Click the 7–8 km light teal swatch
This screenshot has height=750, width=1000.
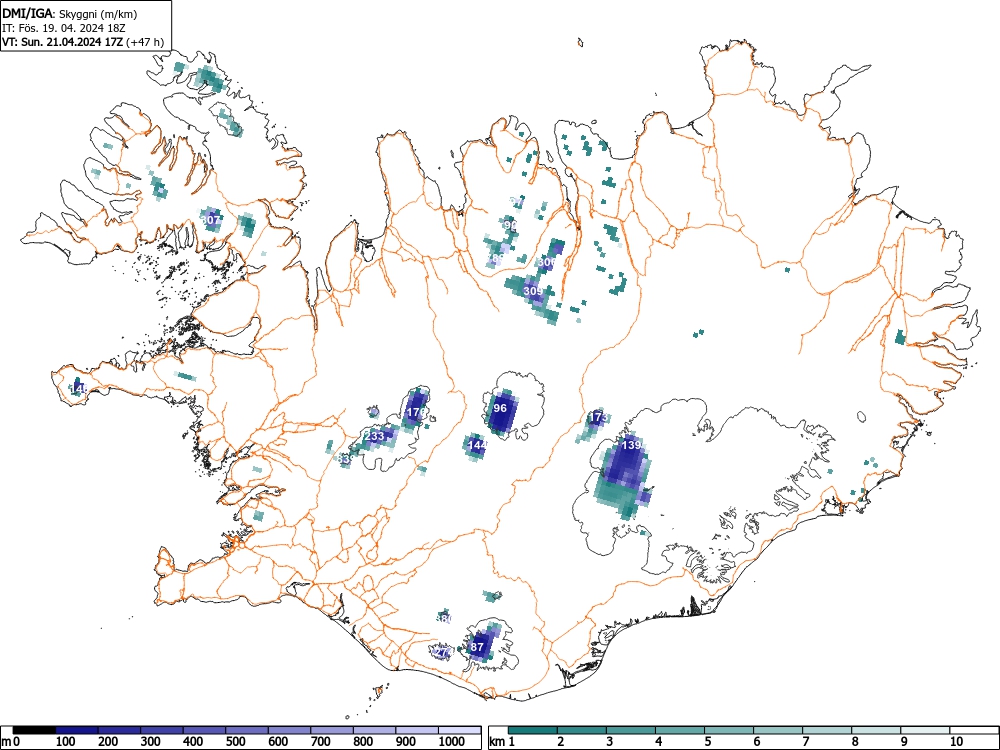[827, 730]
